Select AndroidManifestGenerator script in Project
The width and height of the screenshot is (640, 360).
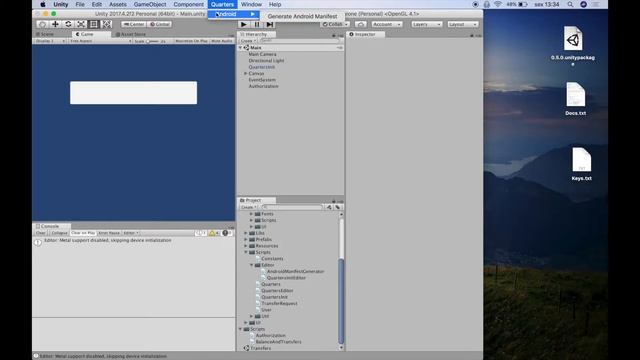[293, 271]
